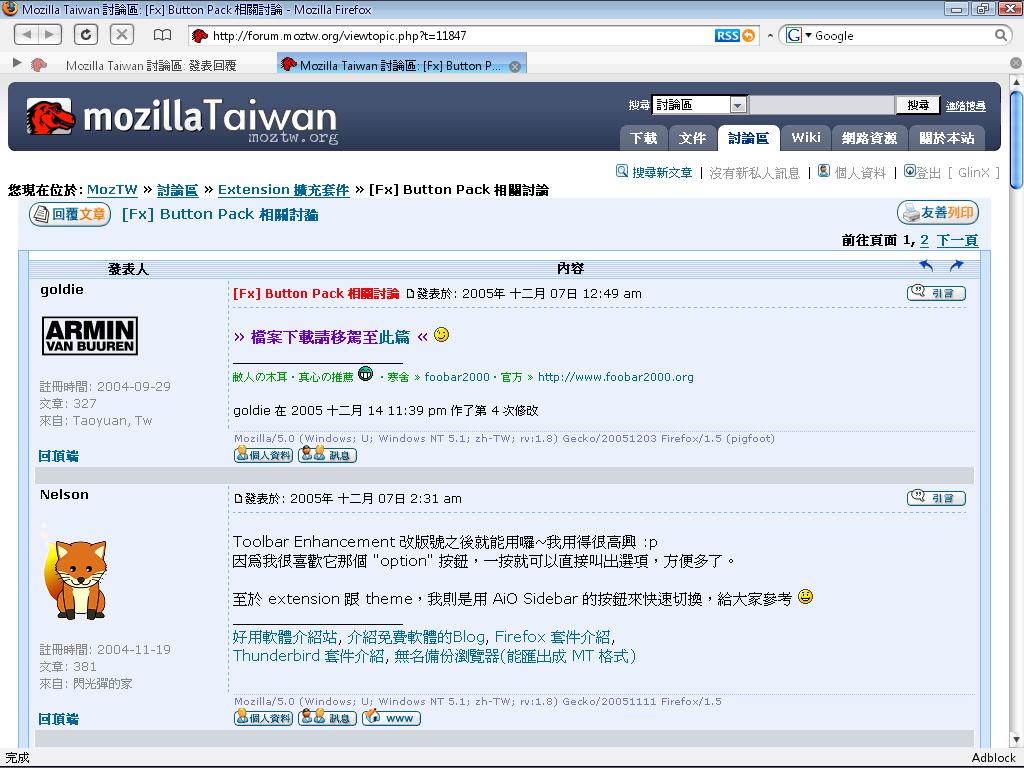The height and width of the screenshot is (768, 1024).
Task: Click 下一頁 next page link
Action: tap(957, 240)
